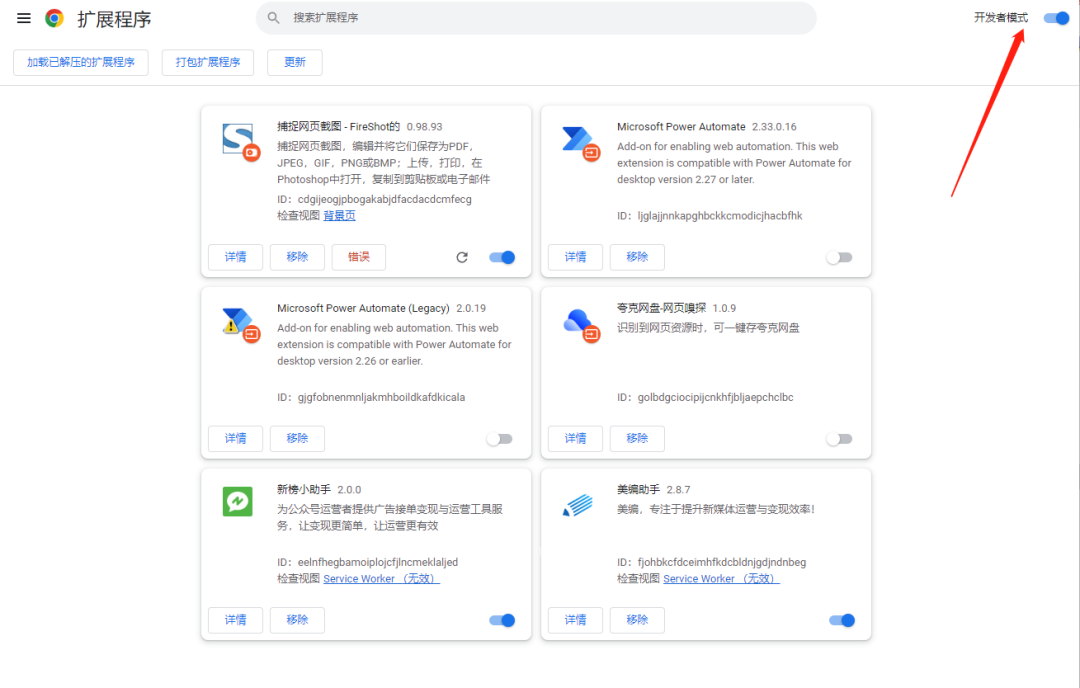The width and height of the screenshot is (1080, 688).
Task: Open 详情 for Power Automate 2.33.0.16
Action: [575, 257]
